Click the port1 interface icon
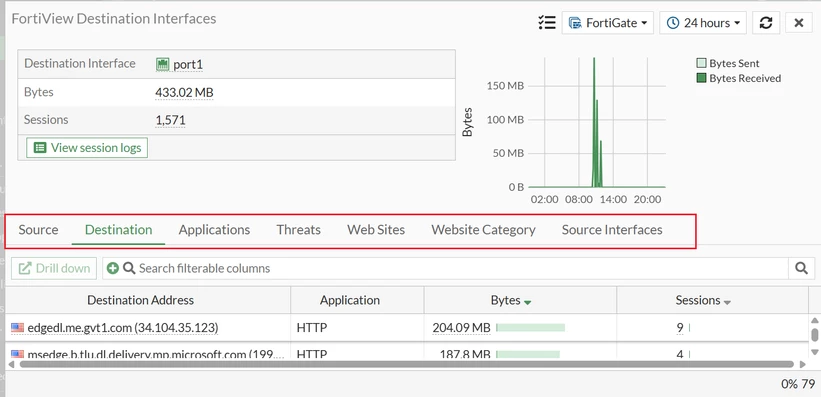The image size is (821, 397). [x=163, y=64]
